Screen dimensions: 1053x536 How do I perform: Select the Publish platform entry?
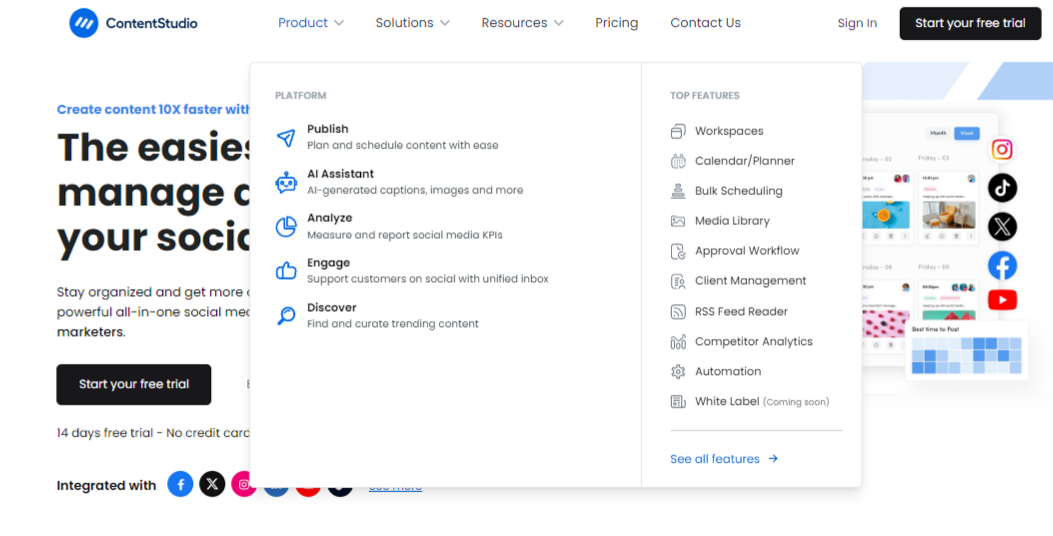[x=387, y=137]
